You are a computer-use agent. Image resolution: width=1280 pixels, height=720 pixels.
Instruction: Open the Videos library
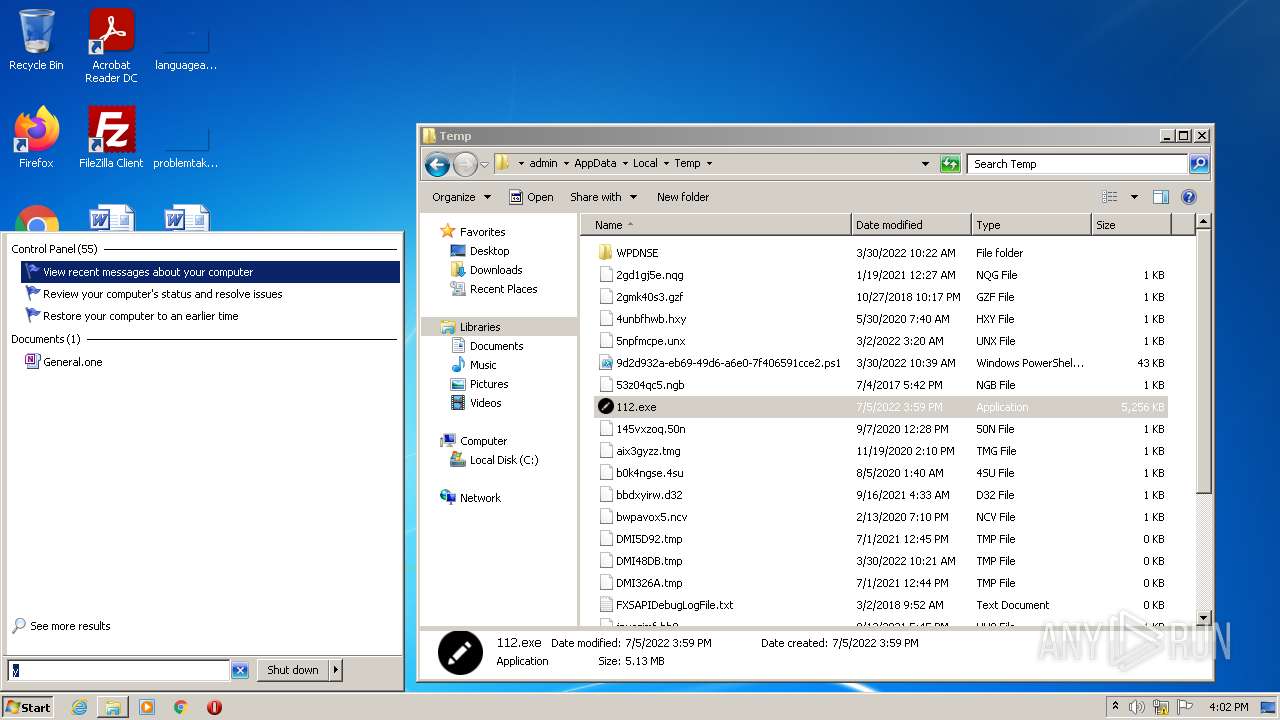coord(476,403)
